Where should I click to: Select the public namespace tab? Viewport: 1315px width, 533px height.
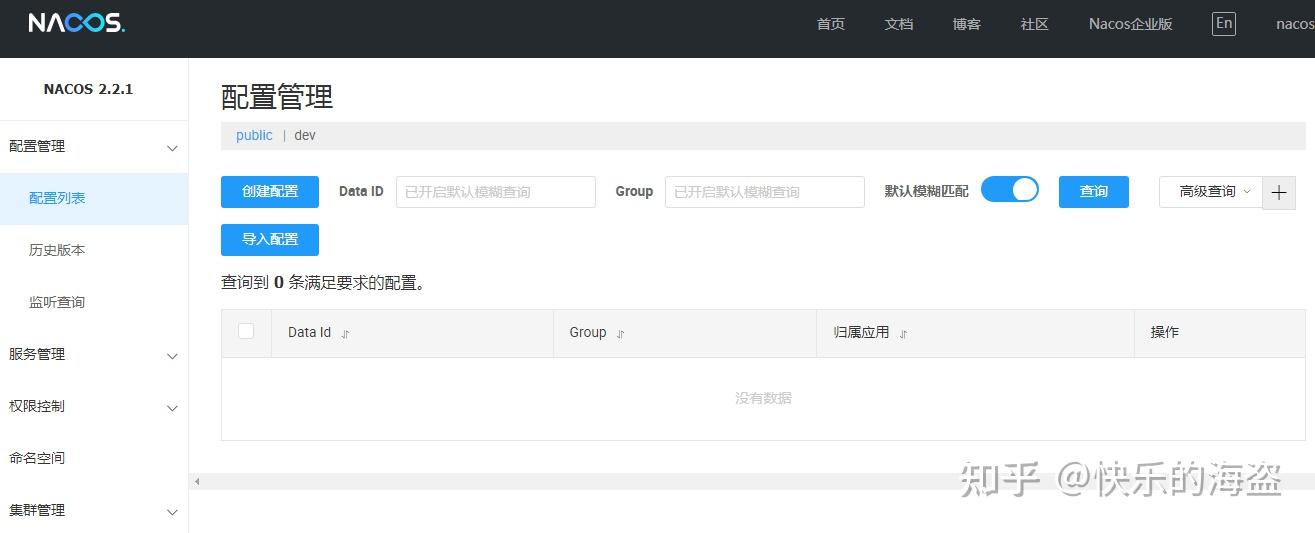254,135
